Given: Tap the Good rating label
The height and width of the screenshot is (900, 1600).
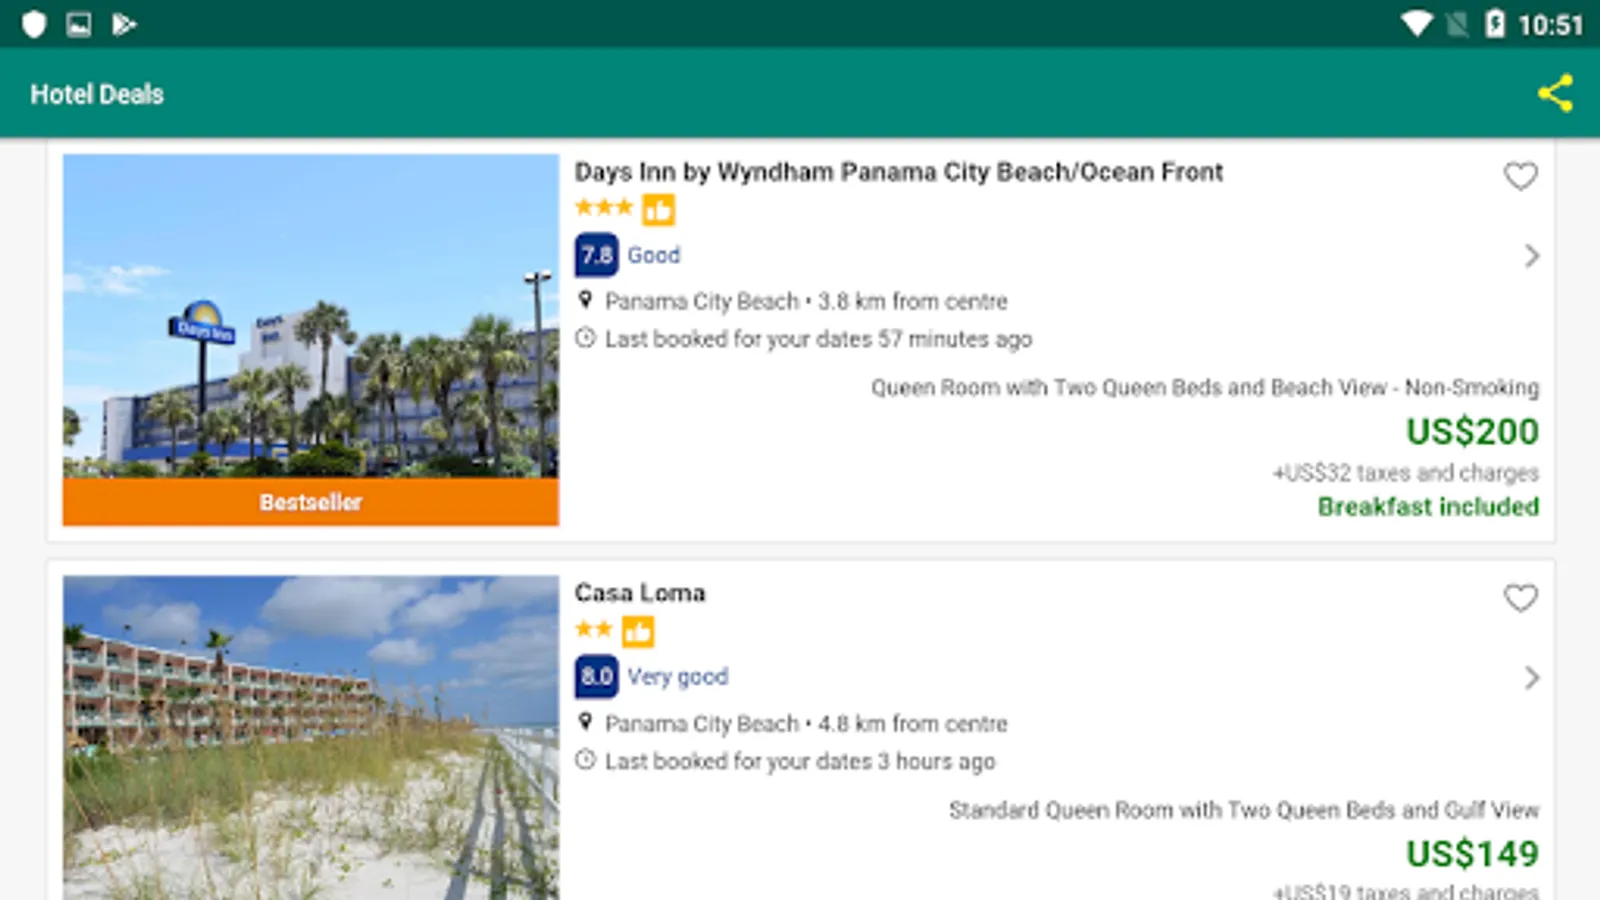Looking at the screenshot, I should [x=654, y=255].
